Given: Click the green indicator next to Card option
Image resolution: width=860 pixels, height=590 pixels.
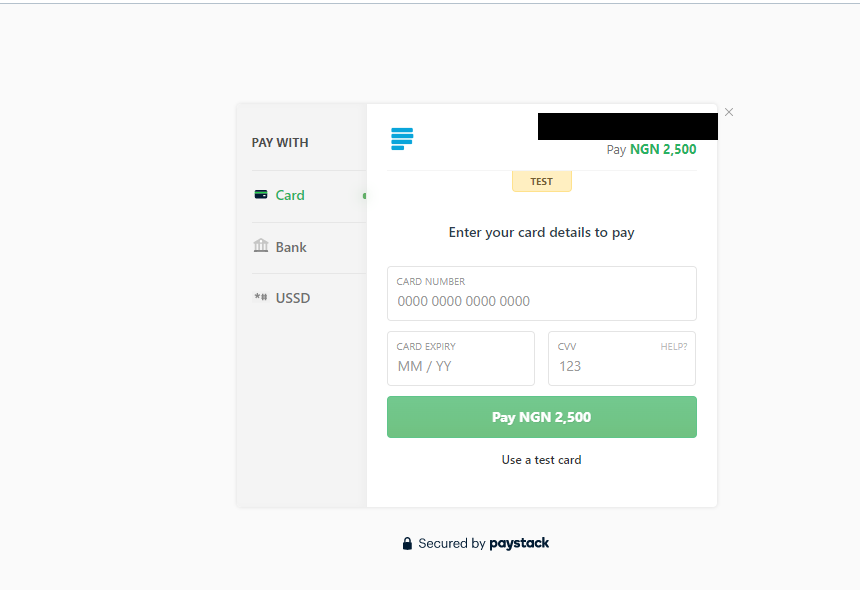Looking at the screenshot, I should (x=364, y=197).
